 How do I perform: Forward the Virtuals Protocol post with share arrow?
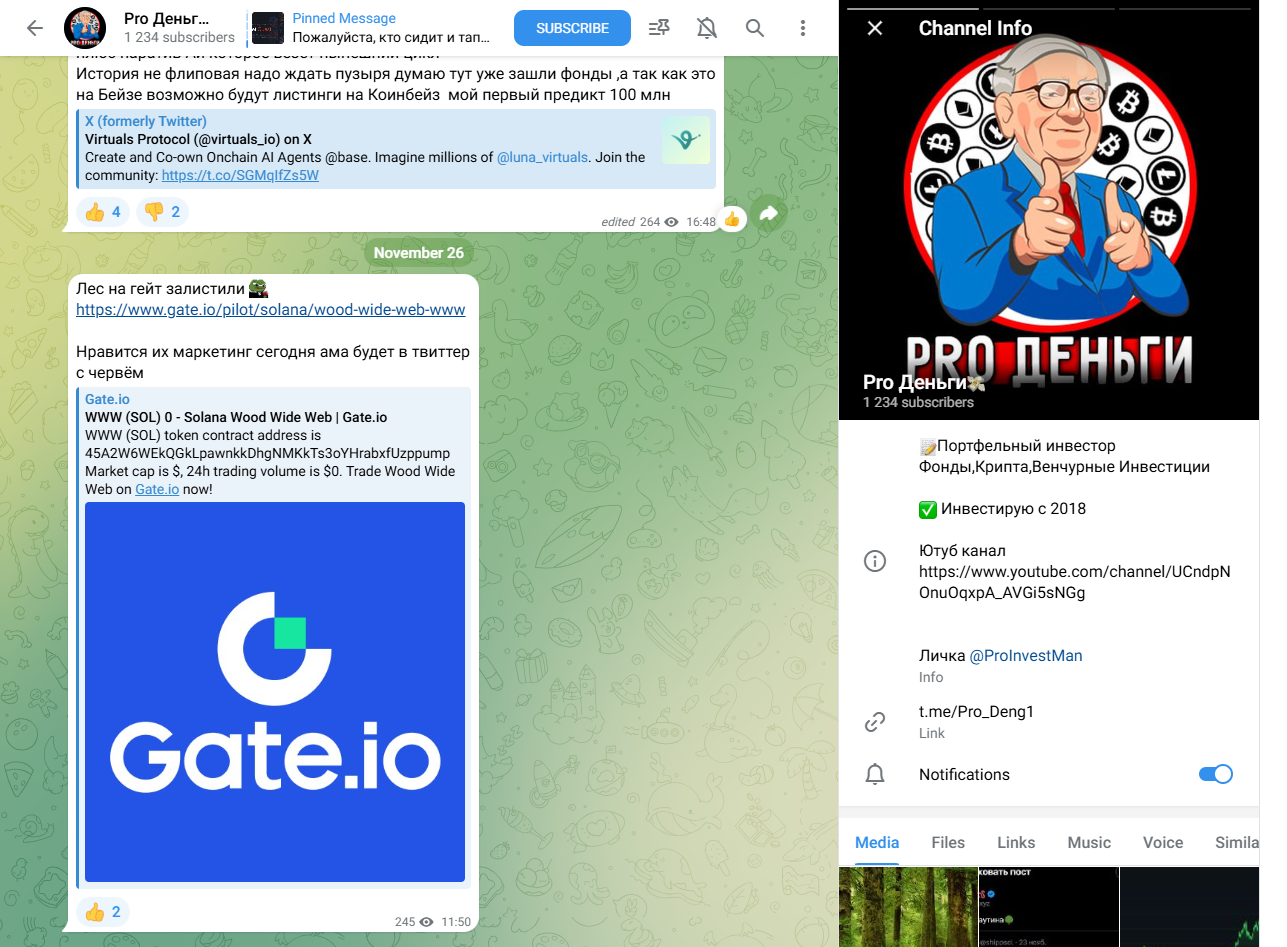tap(769, 214)
